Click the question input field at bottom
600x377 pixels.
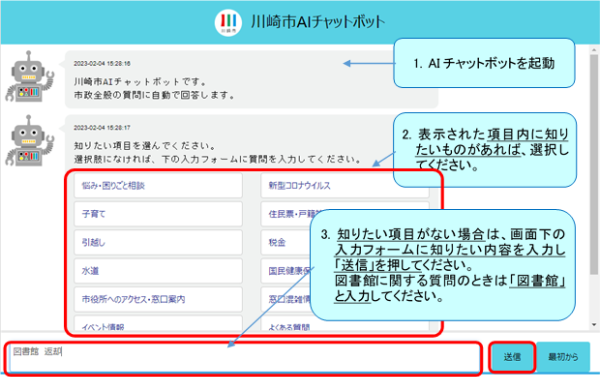tap(243, 357)
